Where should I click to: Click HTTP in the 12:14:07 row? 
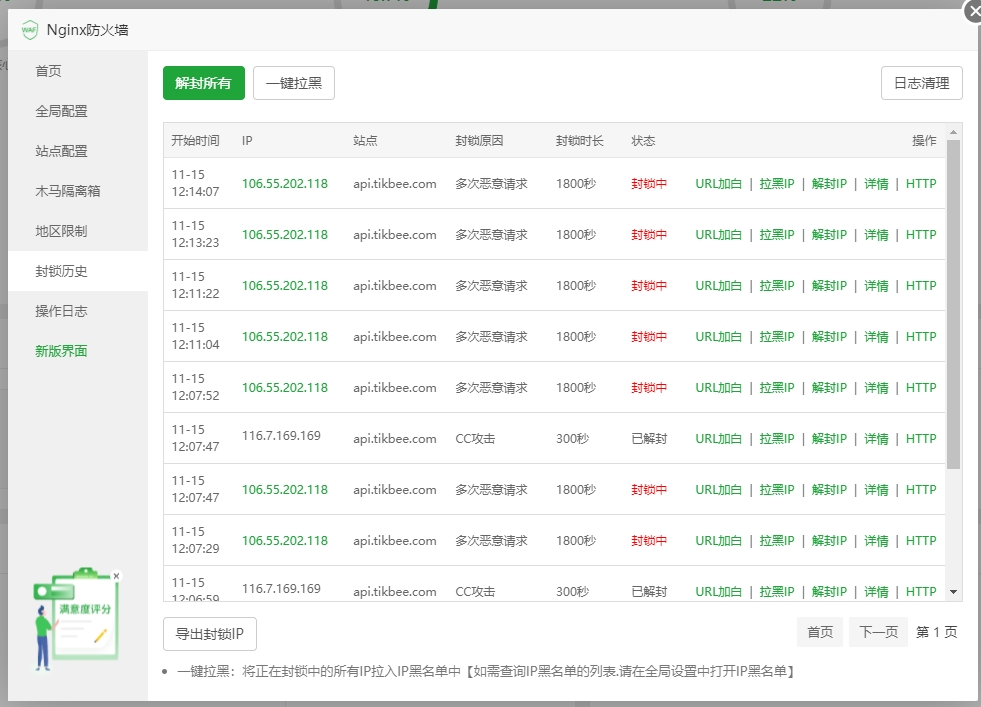point(921,184)
